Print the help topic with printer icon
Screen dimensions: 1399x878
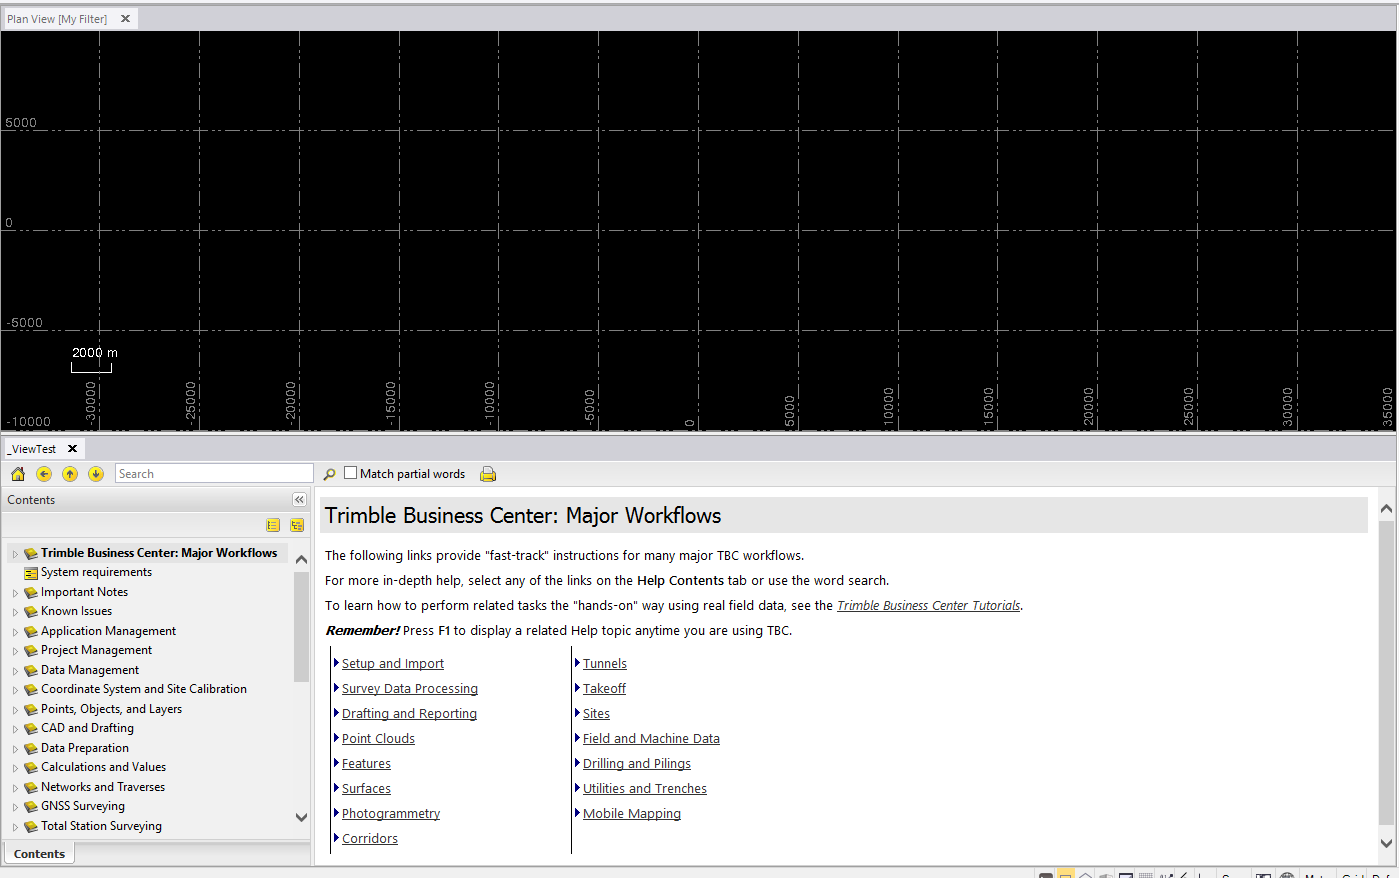tap(488, 474)
